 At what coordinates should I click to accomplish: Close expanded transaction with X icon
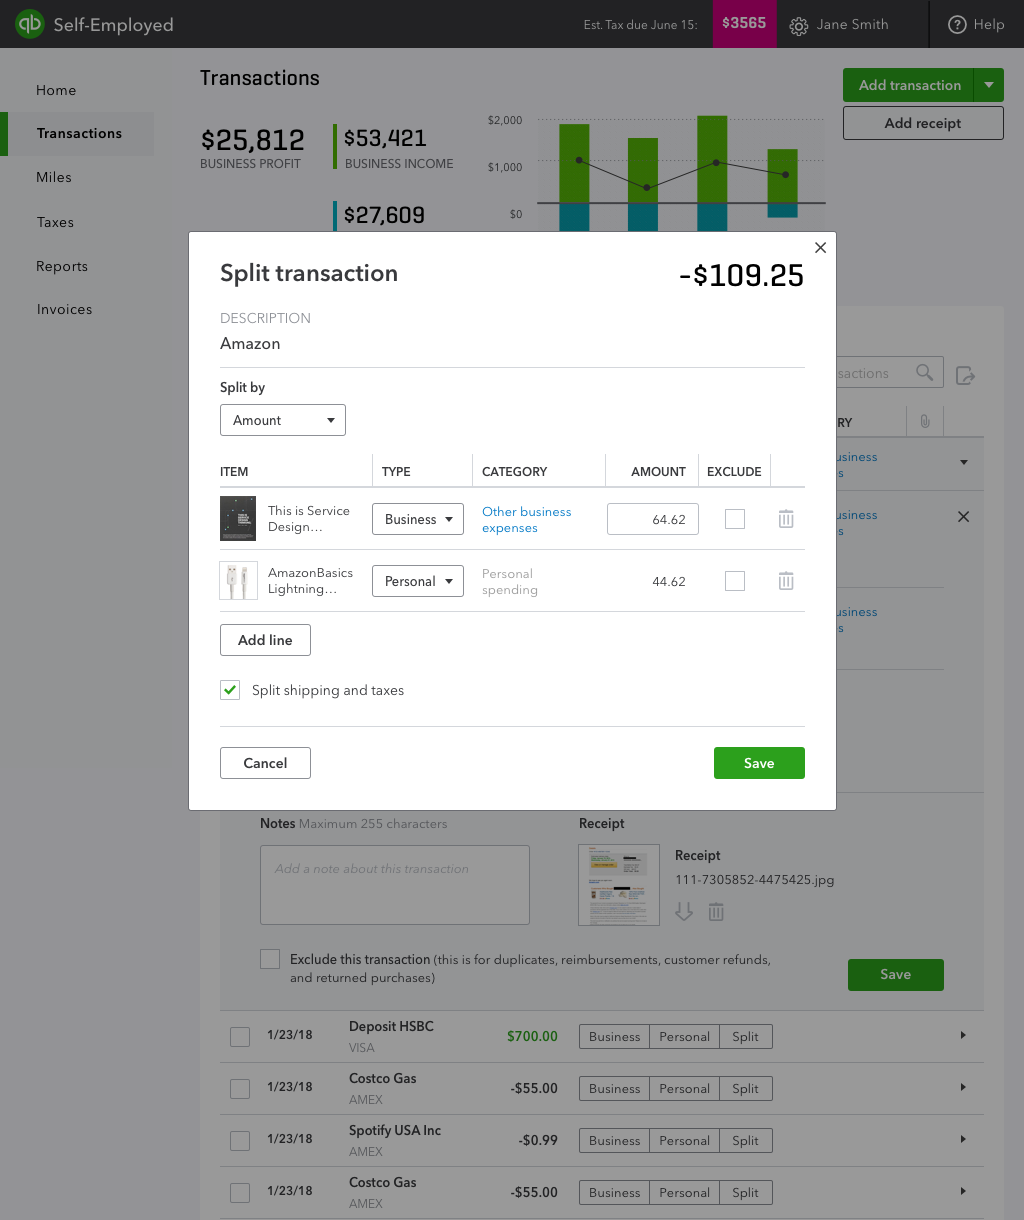click(964, 517)
